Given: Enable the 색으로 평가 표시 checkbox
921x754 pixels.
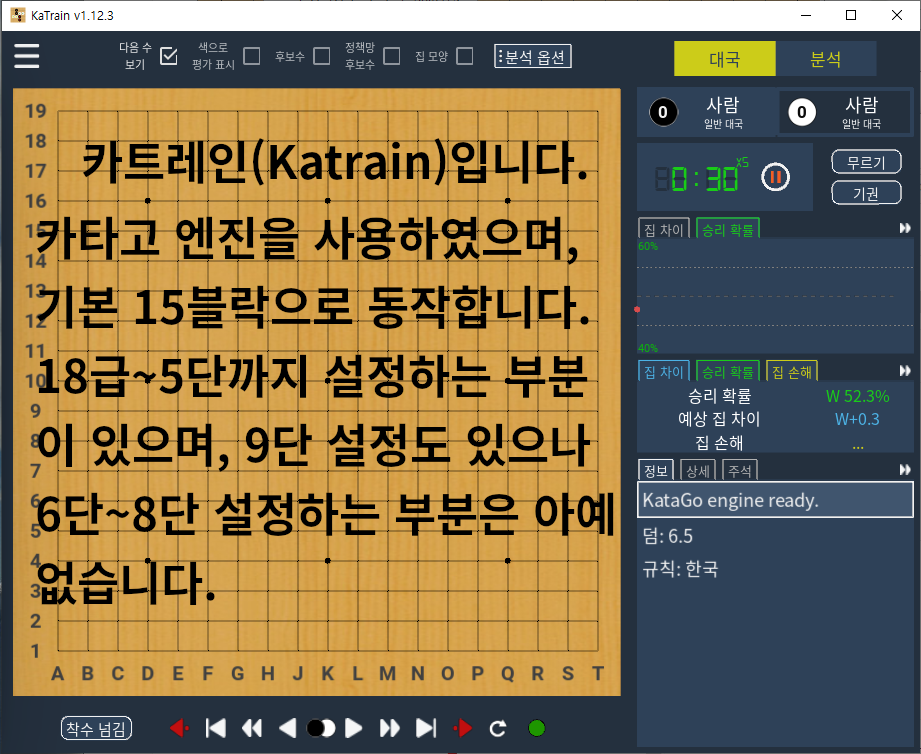Looking at the screenshot, I should (251, 56).
